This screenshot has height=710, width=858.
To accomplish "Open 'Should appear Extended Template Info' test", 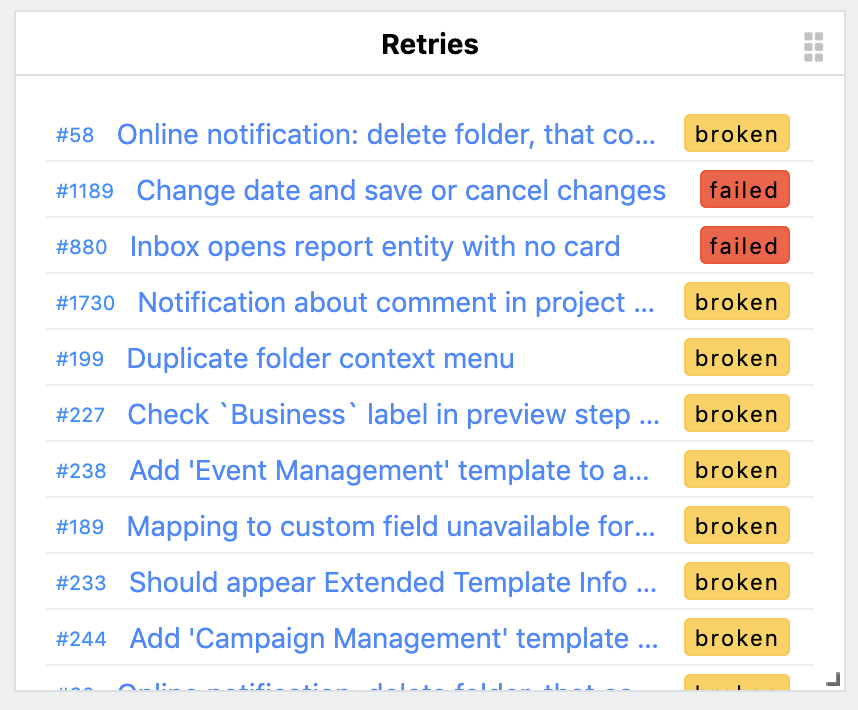I will coord(393,582).
